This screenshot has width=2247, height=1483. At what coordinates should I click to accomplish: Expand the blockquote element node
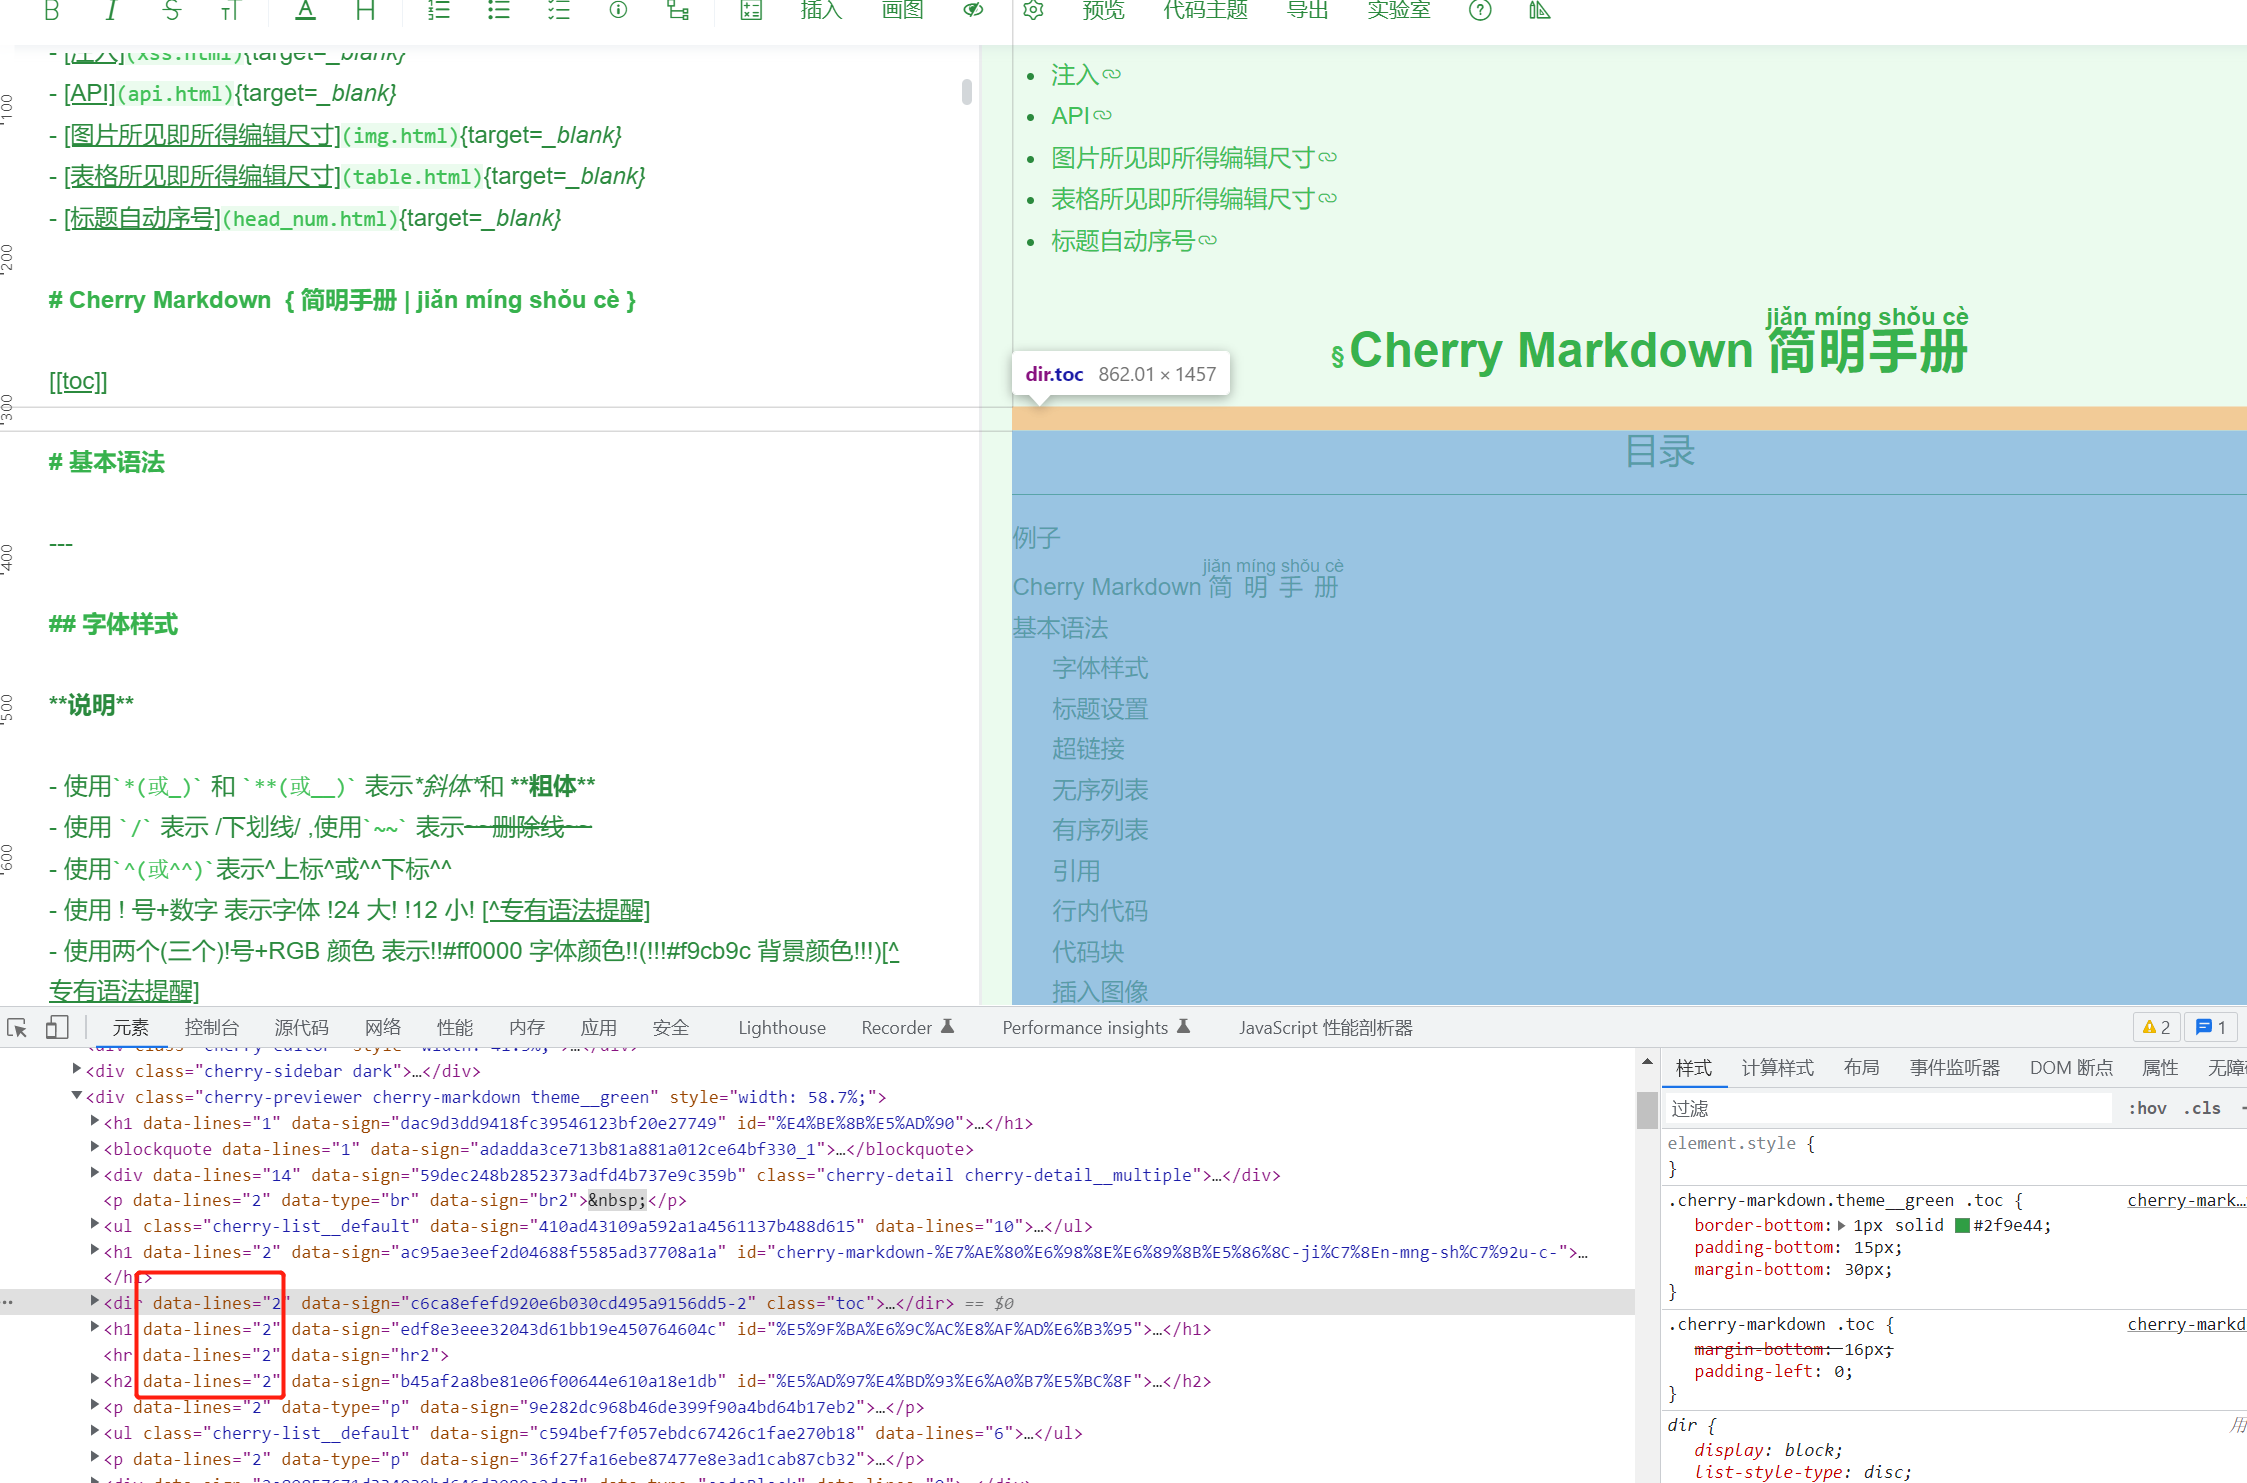[x=93, y=1148]
